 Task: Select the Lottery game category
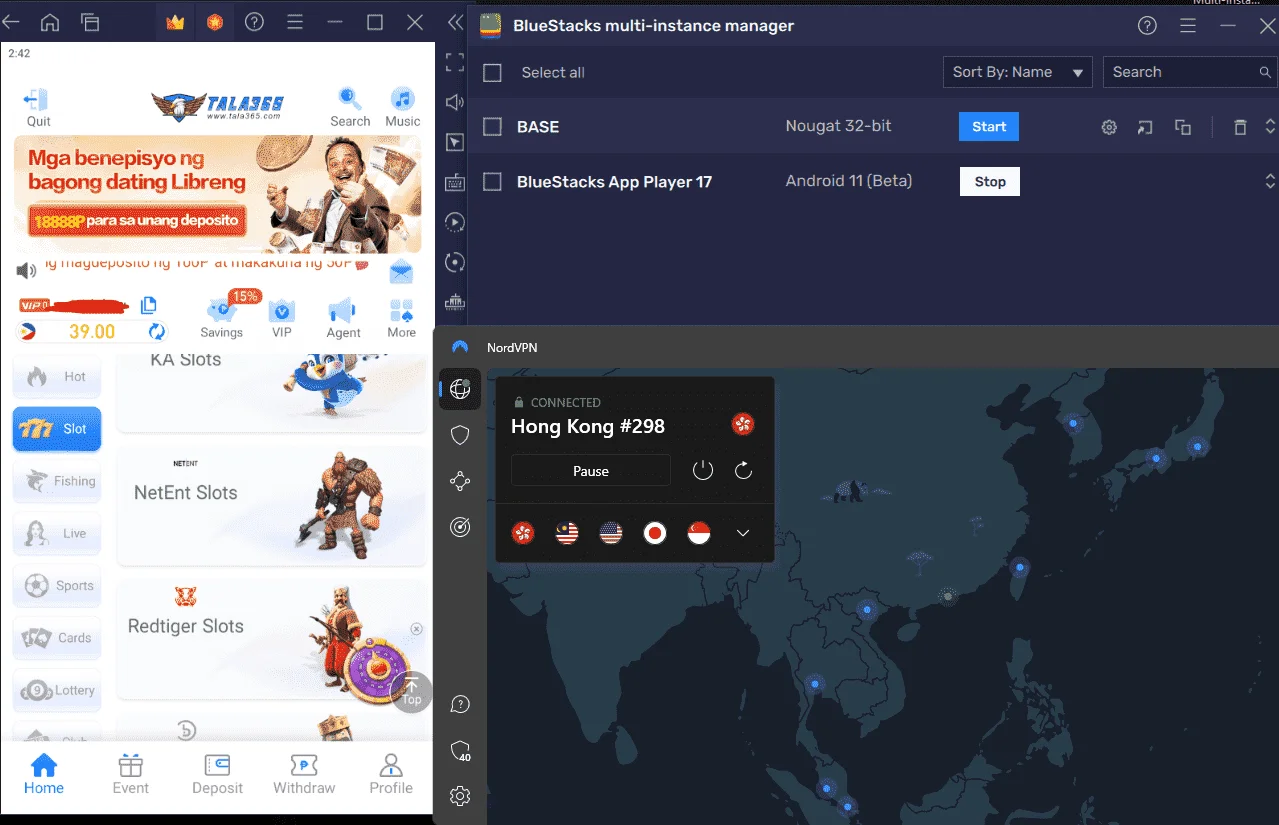click(x=57, y=690)
